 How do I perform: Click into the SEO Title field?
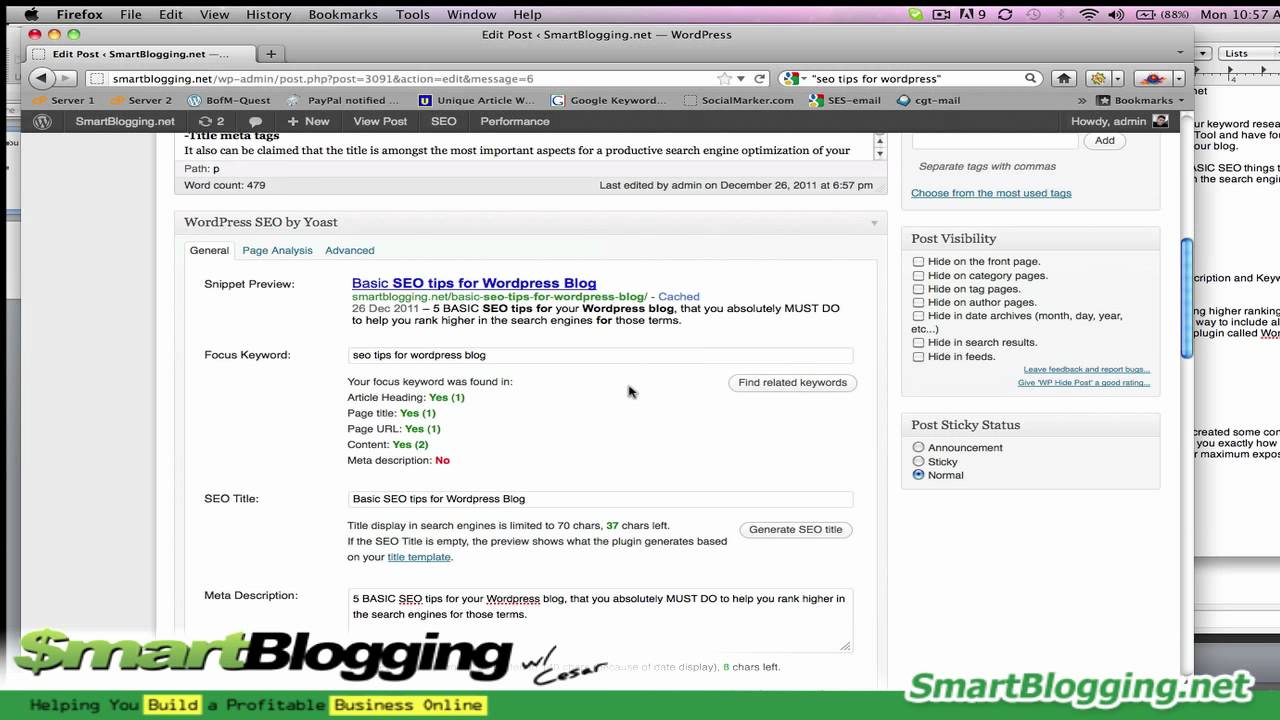[600, 498]
